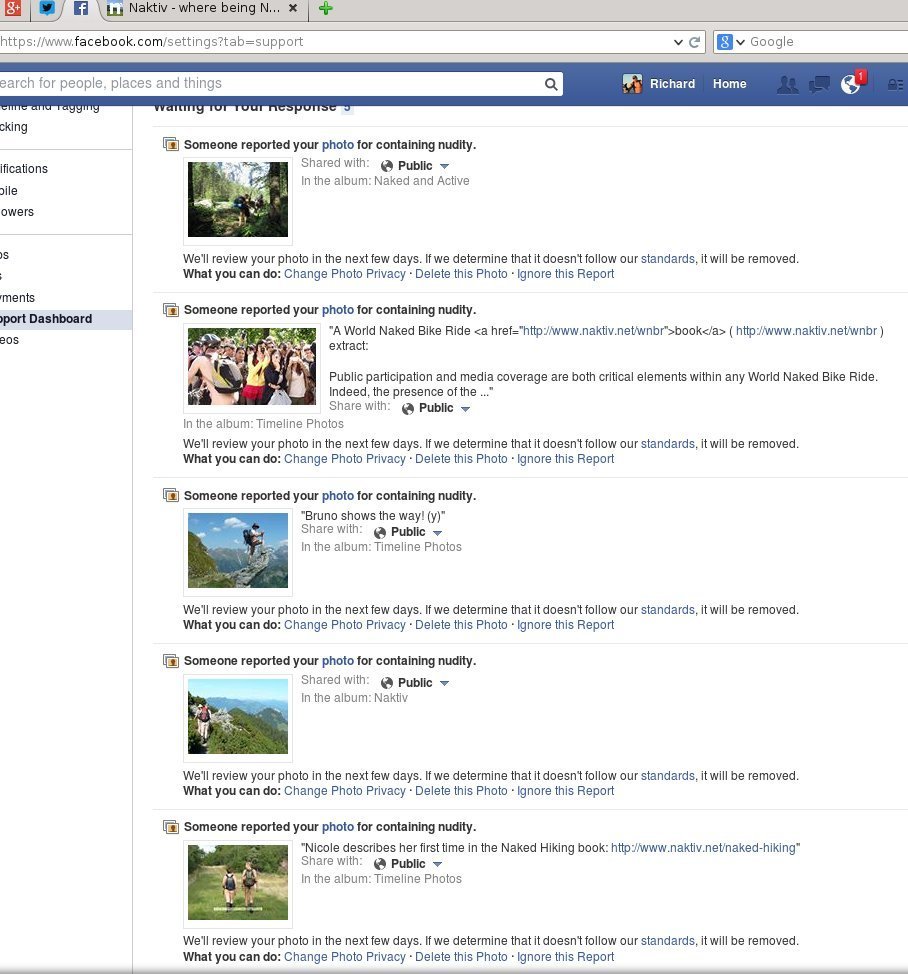The height and width of the screenshot is (974, 908).
Task: Open the Google search engine selector
Action: coord(730,42)
